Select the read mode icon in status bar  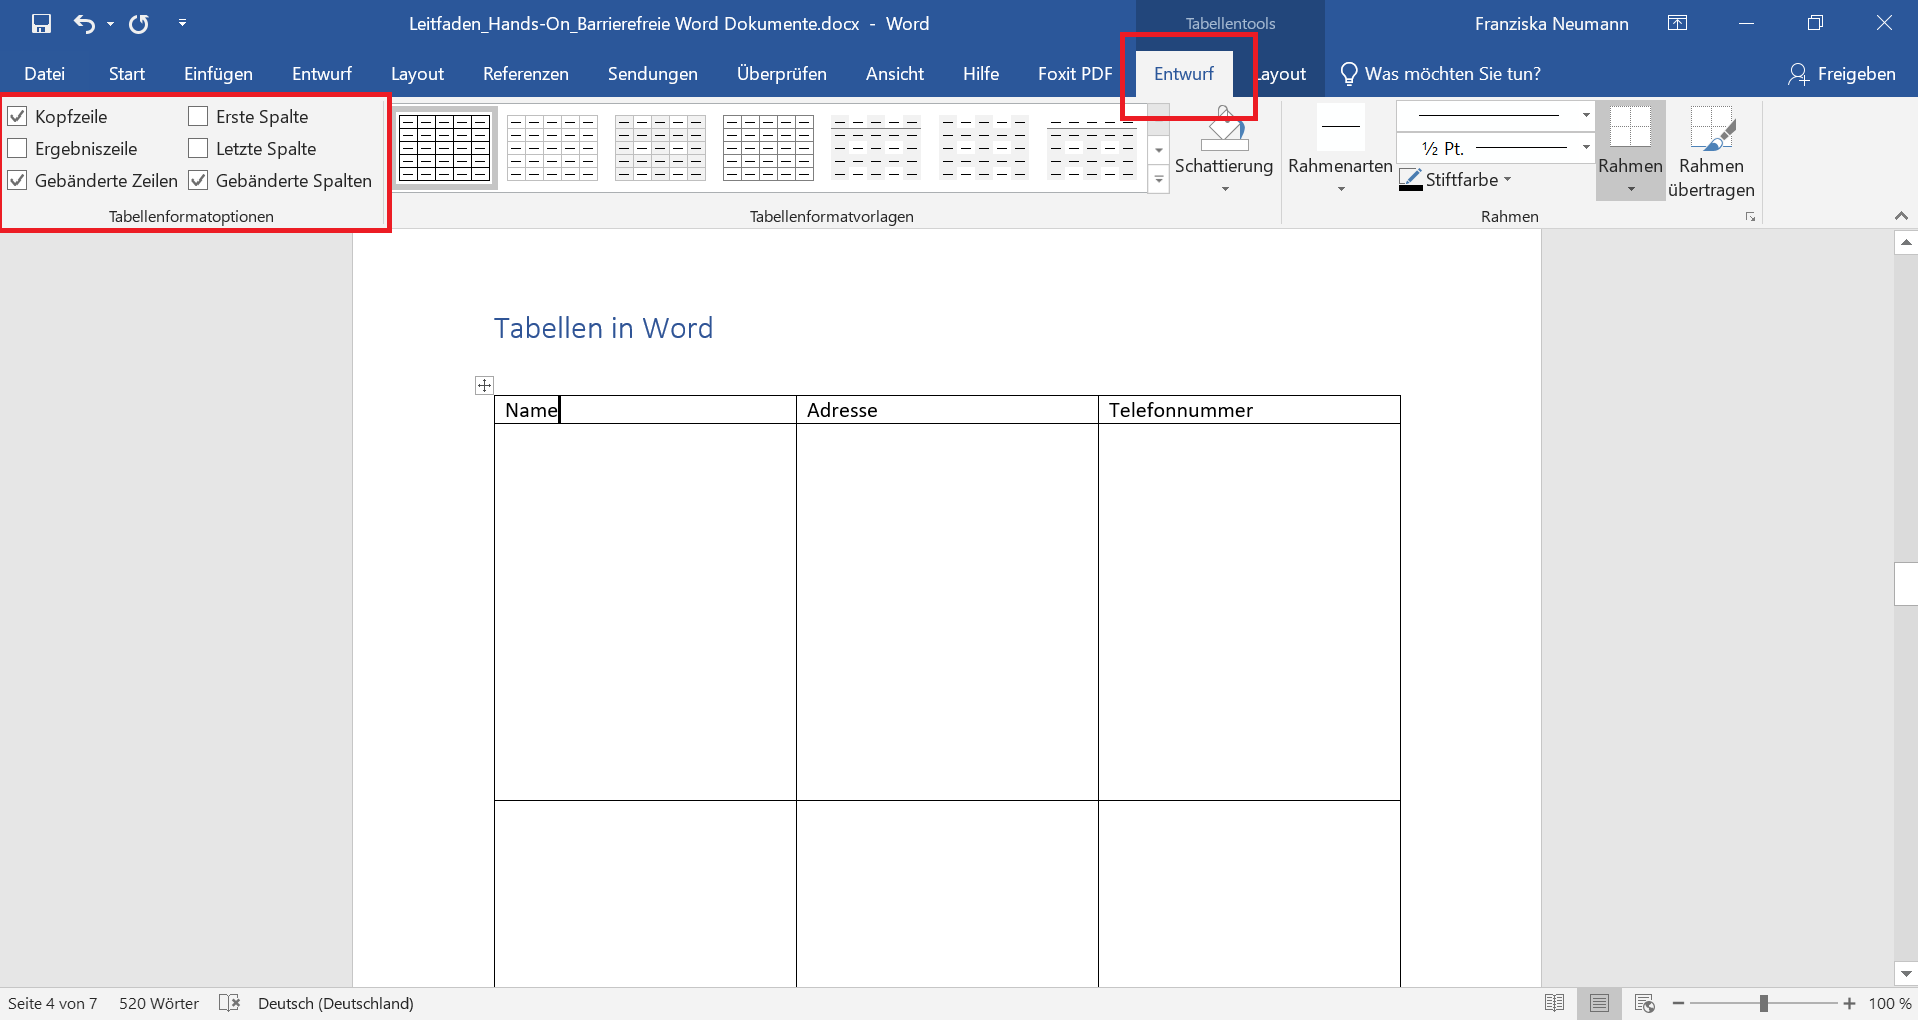point(1556,1003)
